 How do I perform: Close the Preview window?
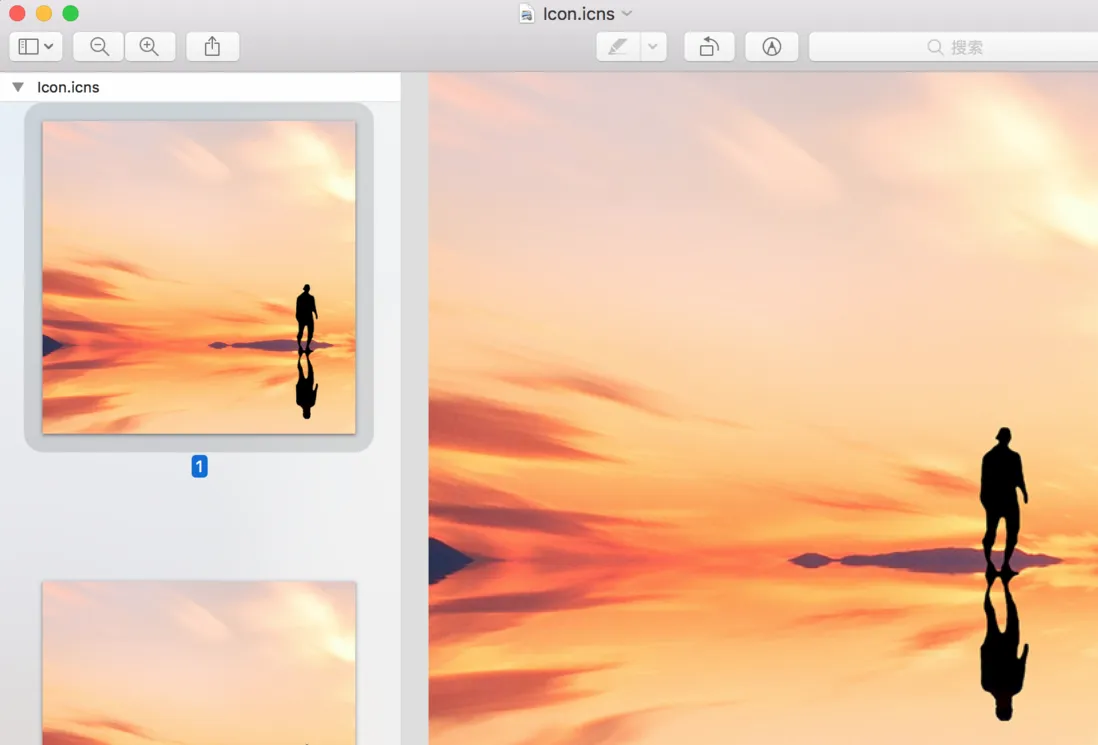coord(18,13)
